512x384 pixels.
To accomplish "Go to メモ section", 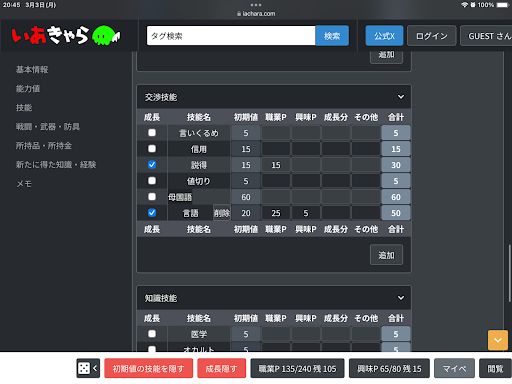I will pyautogui.click(x=24, y=183).
